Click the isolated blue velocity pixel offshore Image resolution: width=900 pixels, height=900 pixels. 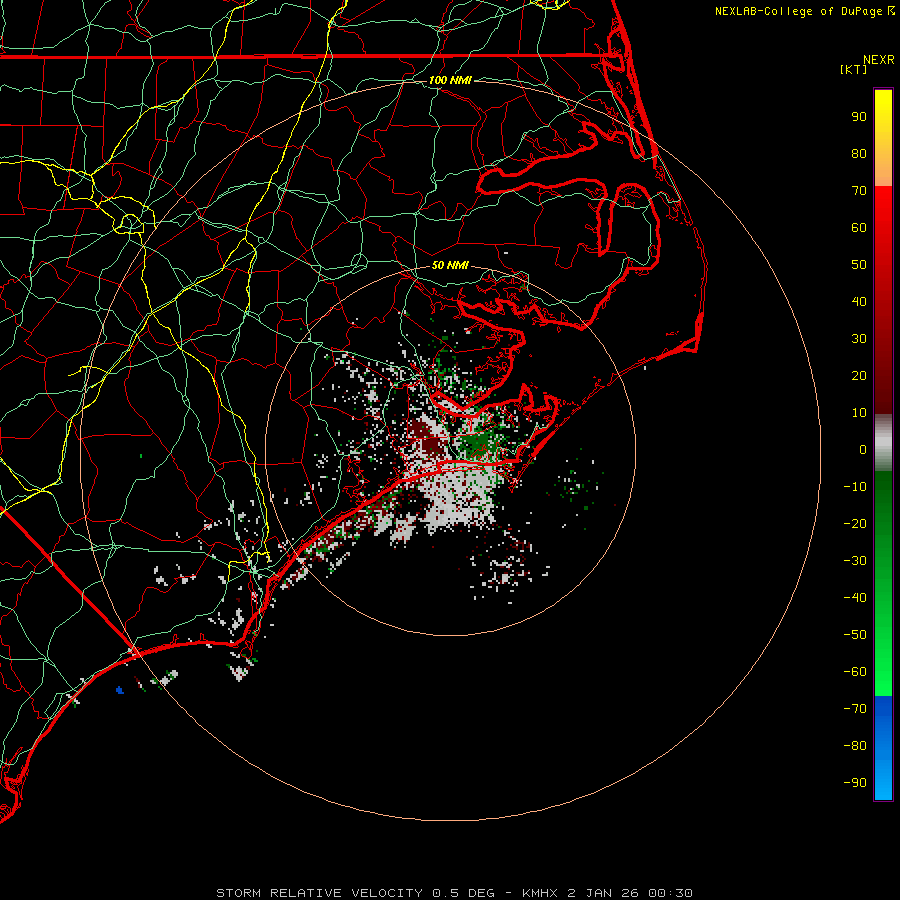click(x=119, y=690)
